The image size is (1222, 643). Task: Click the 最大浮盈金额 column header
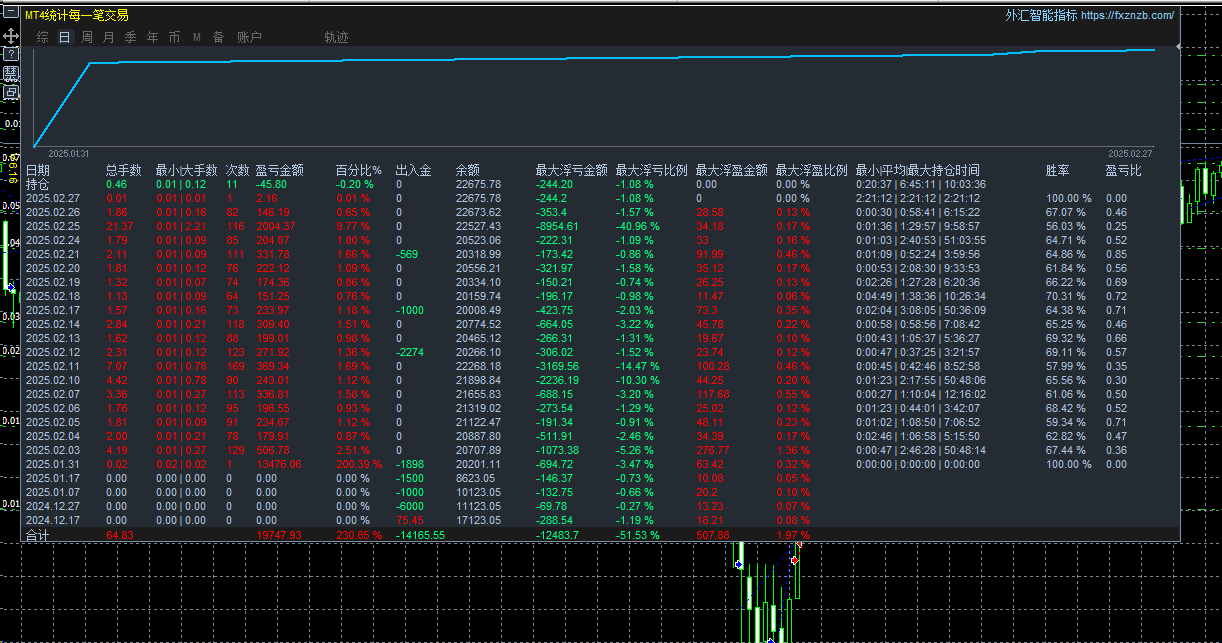(x=731, y=171)
